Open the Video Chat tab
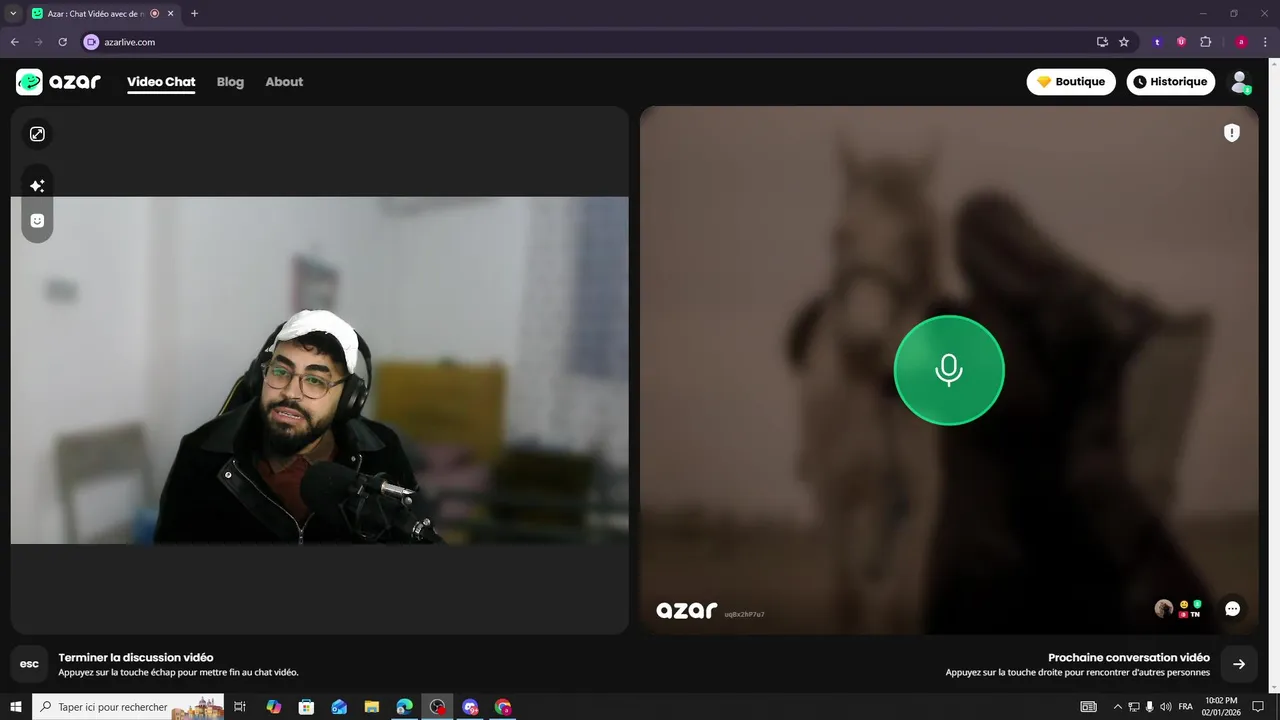The height and width of the screenshot is (720, 1280). pyautogui.click(x=161, y=82)
